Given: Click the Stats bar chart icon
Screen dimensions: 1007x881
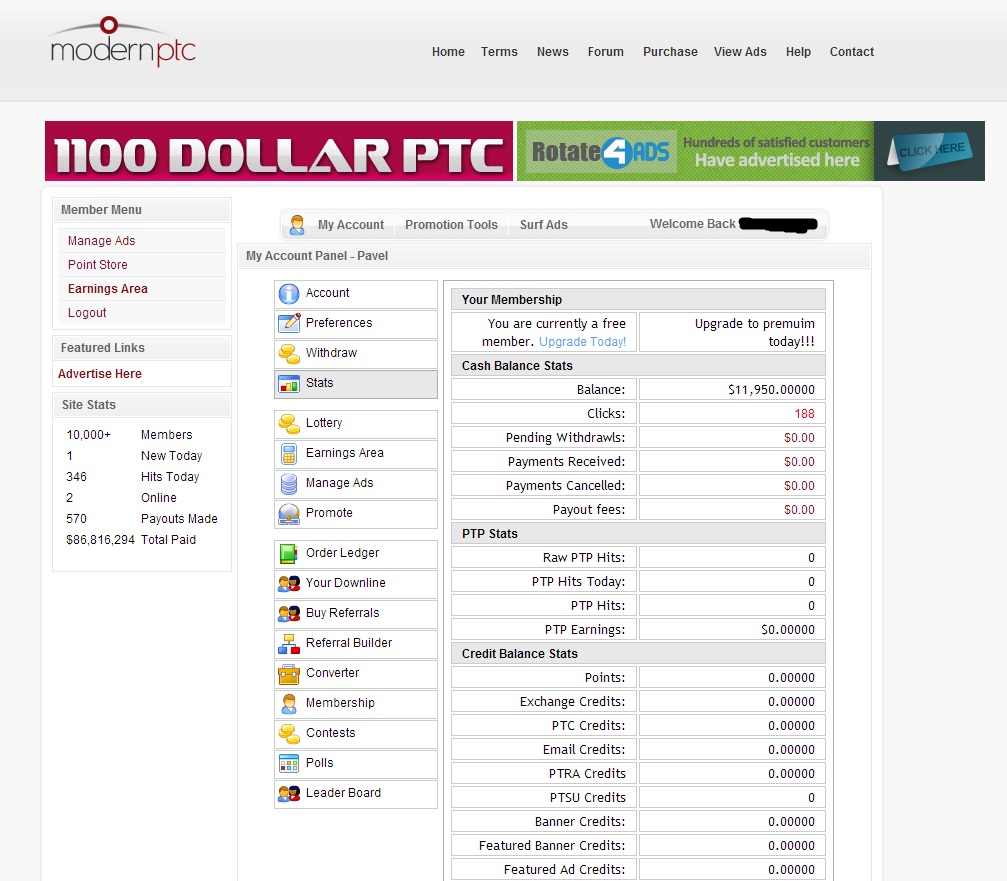Looking at the screenshot, I should (x=289, y=383).
